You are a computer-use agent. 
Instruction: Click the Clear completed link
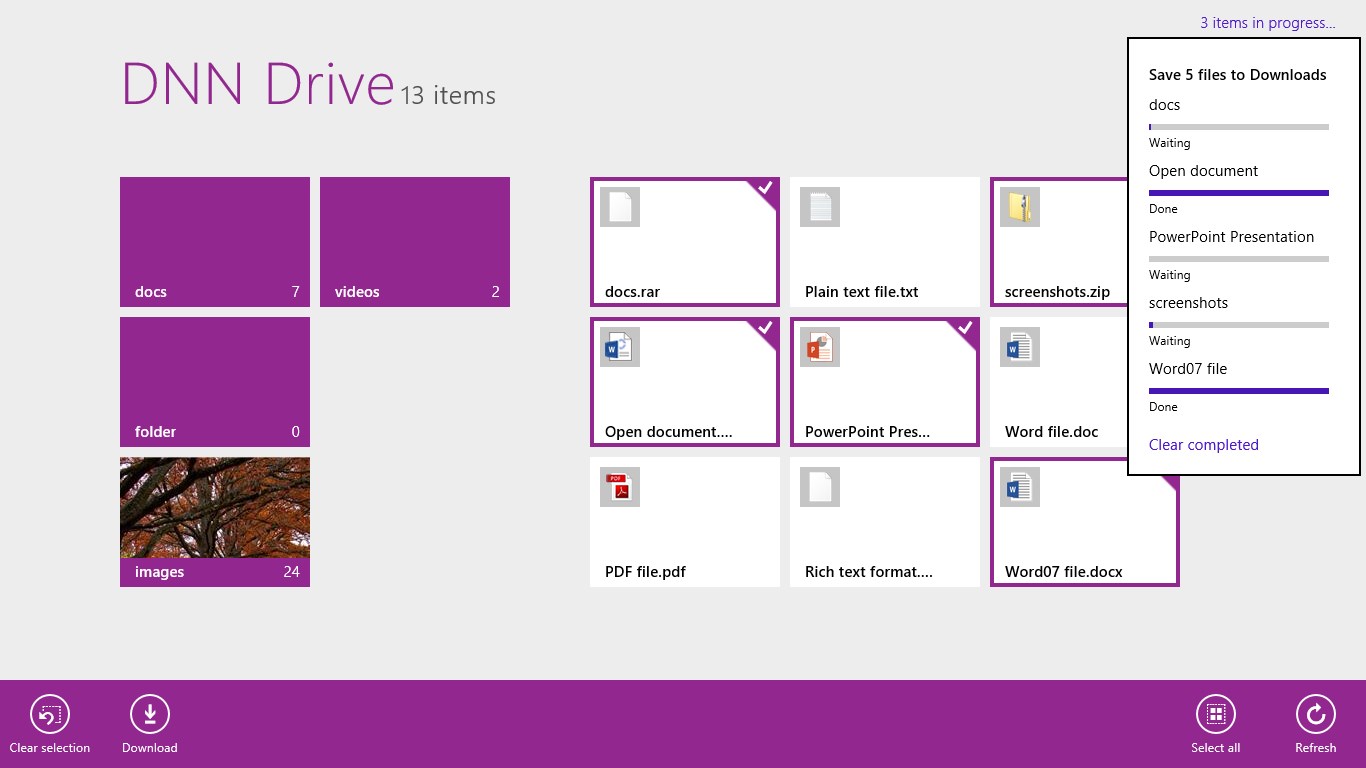[x=1204, y=445]
